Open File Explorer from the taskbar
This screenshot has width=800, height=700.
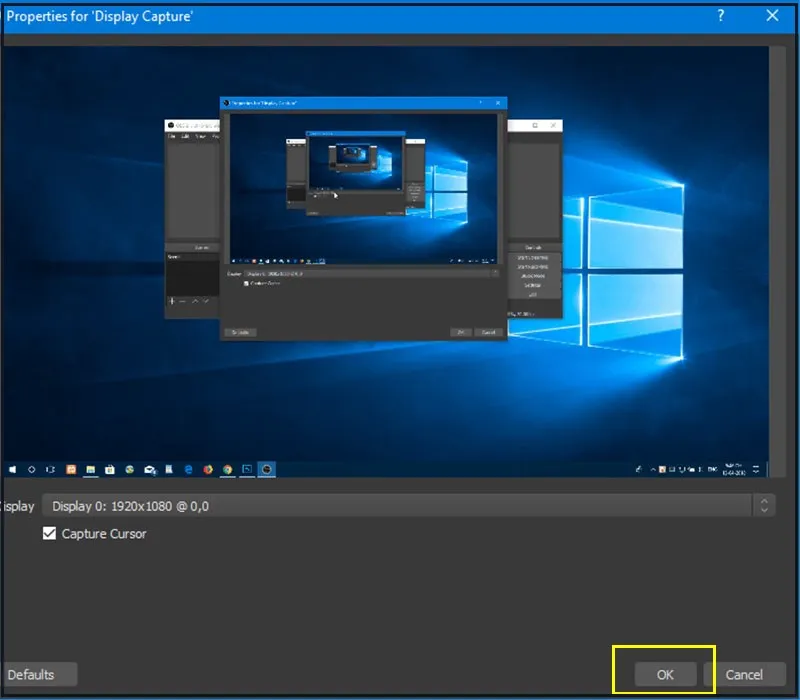[x=90, y=469]
